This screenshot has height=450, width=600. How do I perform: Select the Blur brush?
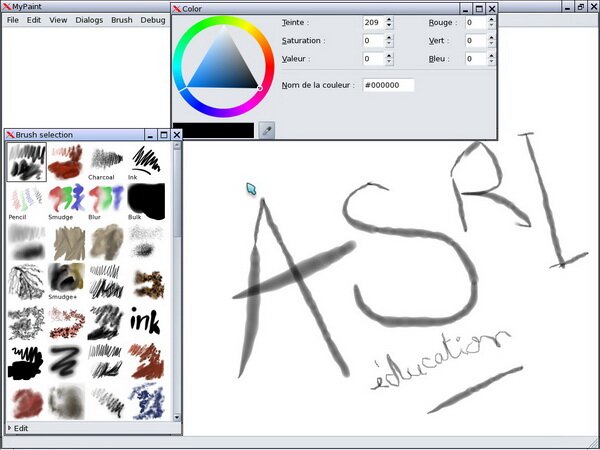[106, 201]
